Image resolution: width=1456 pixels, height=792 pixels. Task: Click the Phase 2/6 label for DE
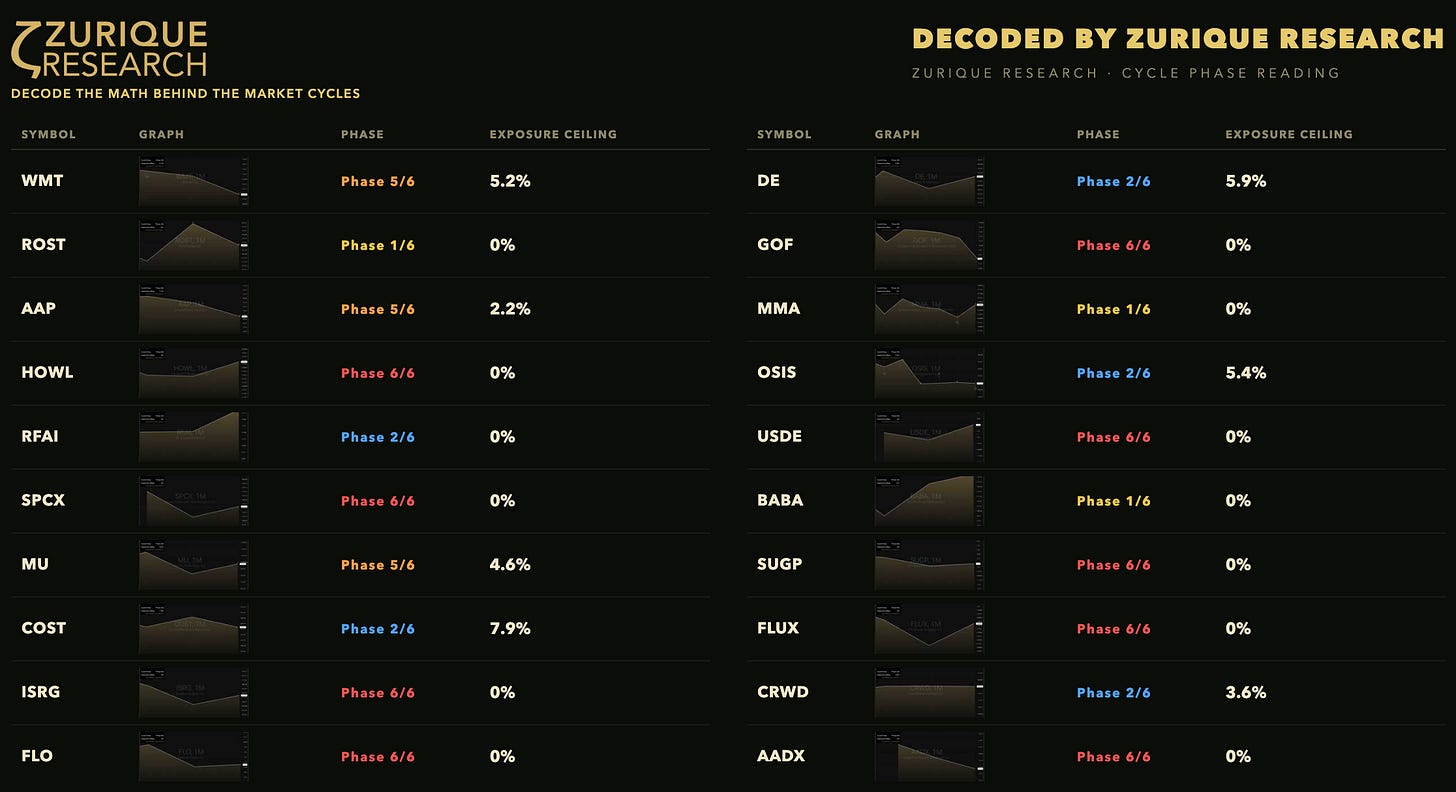pyautogui.click(x=1113, y=182)
